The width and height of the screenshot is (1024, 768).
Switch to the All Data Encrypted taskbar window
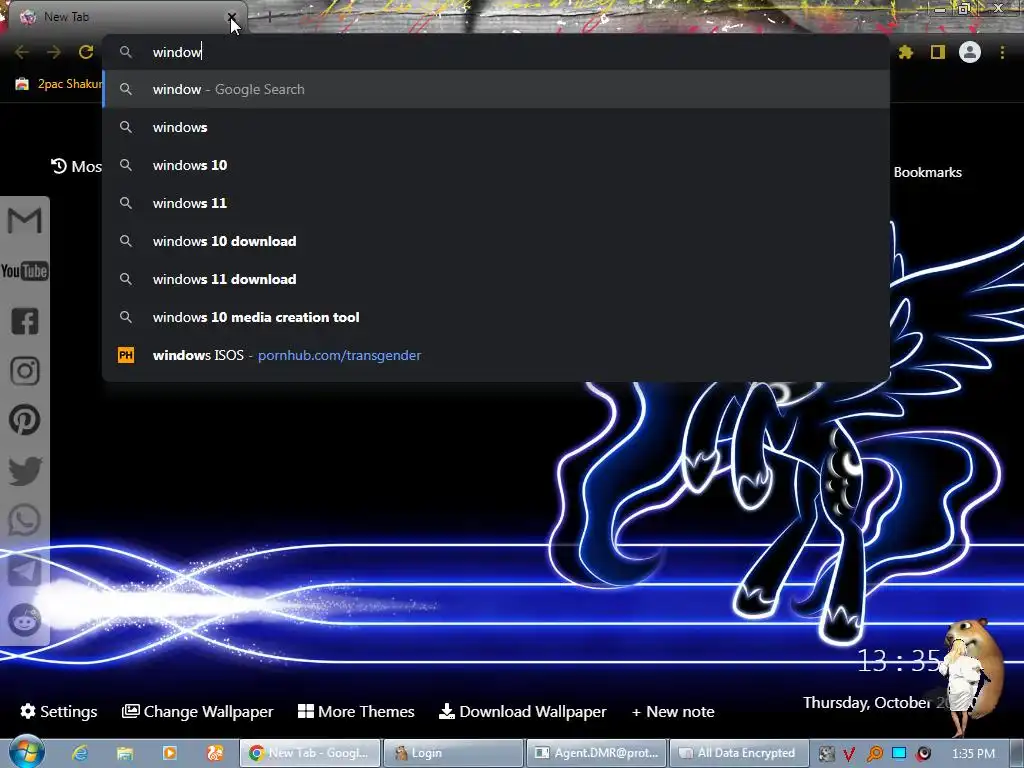tap(739, 753)
